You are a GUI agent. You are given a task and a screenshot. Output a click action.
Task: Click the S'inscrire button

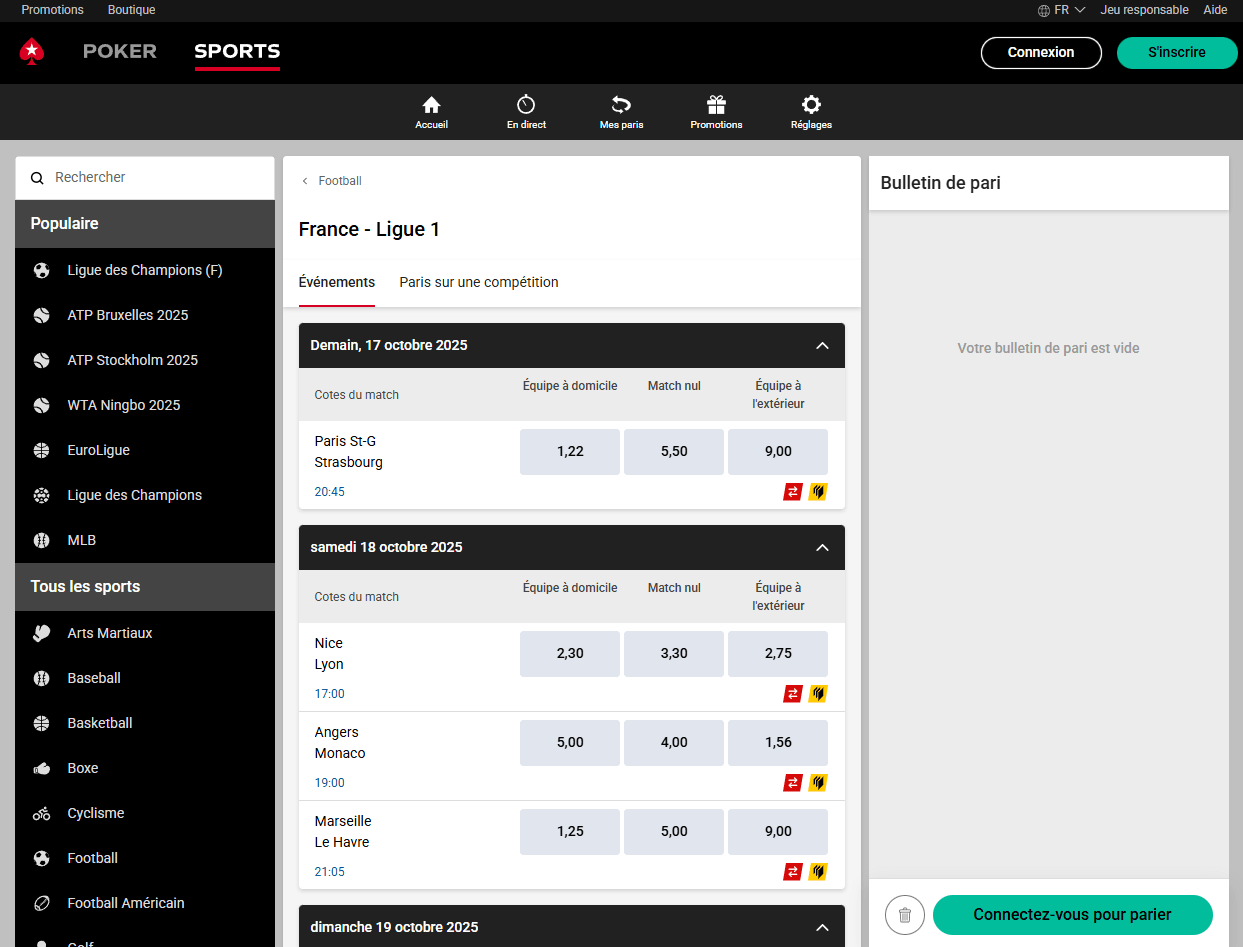point(1176,53)
